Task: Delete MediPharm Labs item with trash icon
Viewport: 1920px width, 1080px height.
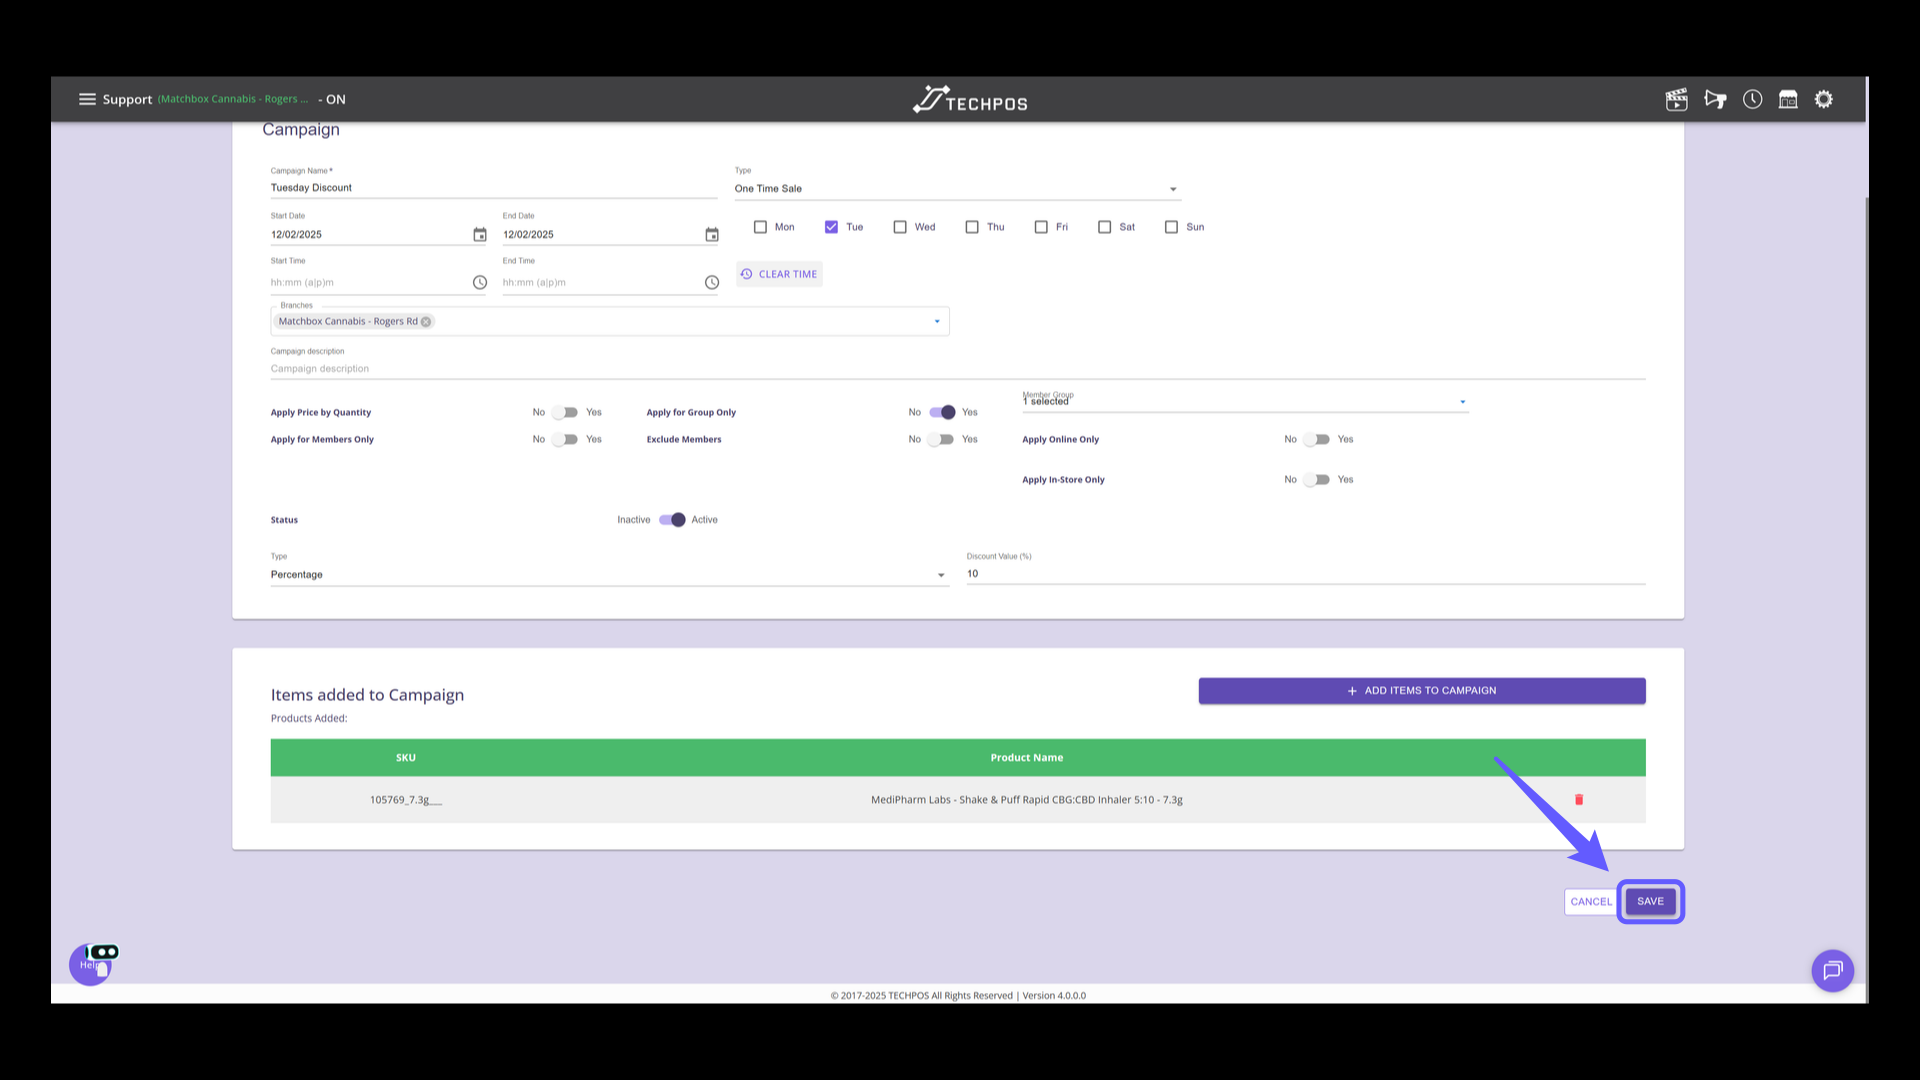Action: coord(1579,800)
